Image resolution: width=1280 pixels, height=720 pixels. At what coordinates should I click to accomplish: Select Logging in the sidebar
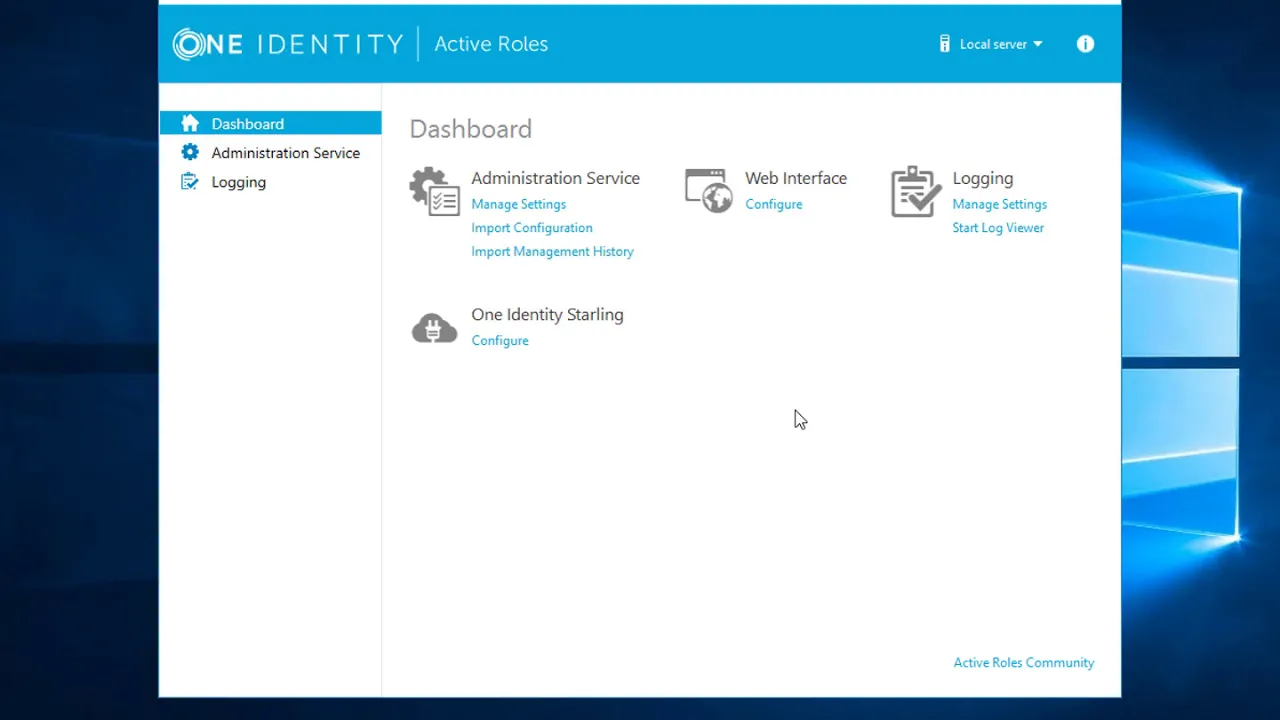(x=270, y=181)
